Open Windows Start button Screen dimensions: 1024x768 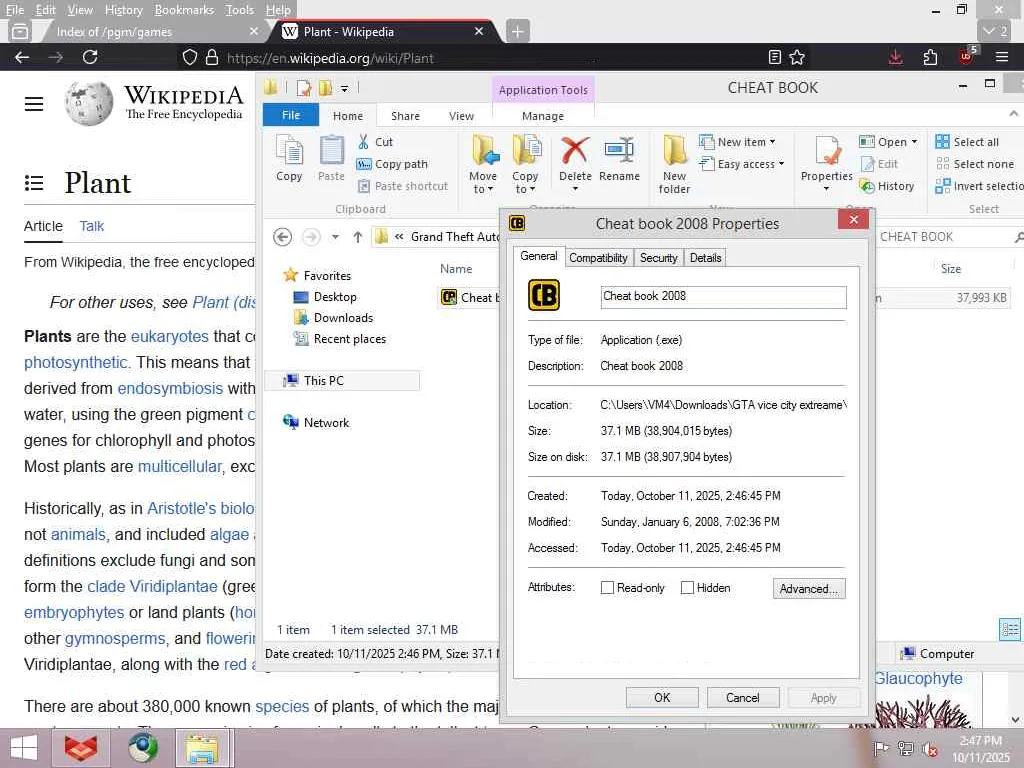(24, 748)
